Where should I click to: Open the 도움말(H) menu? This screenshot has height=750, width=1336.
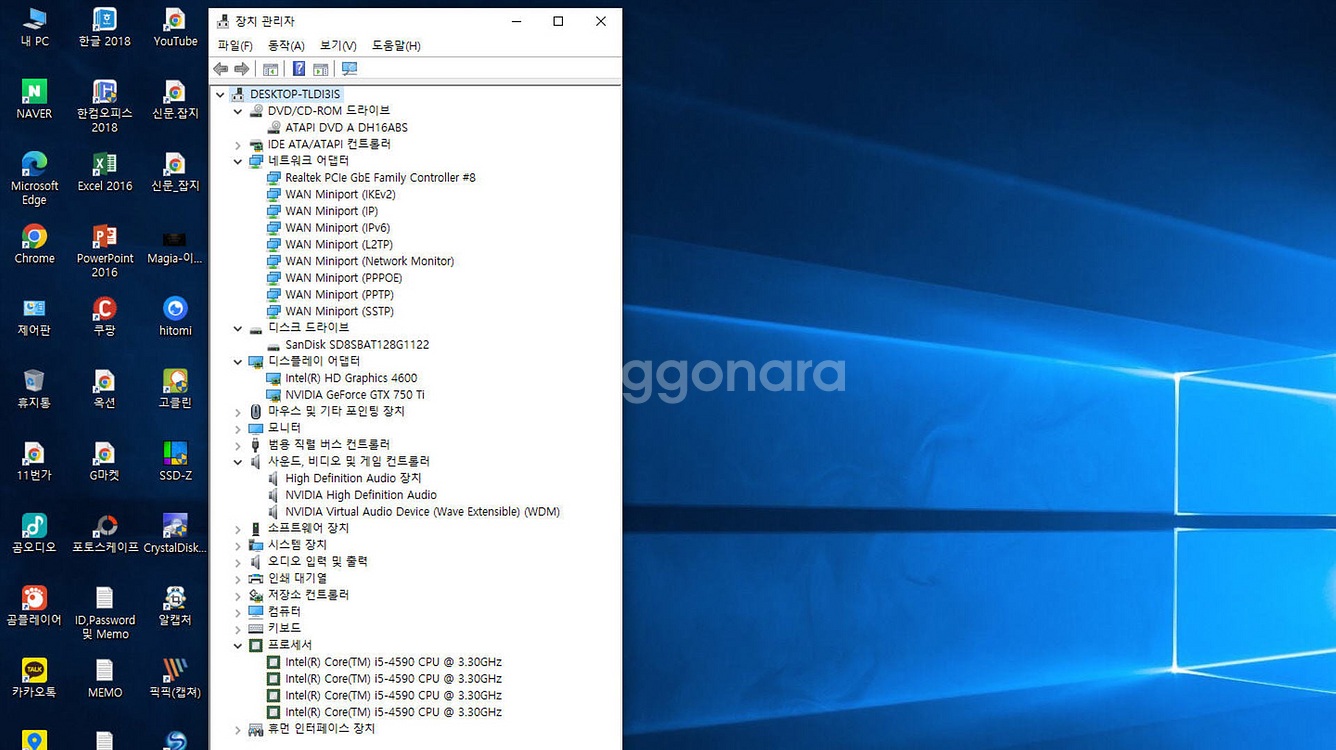[x=396, y=46]
